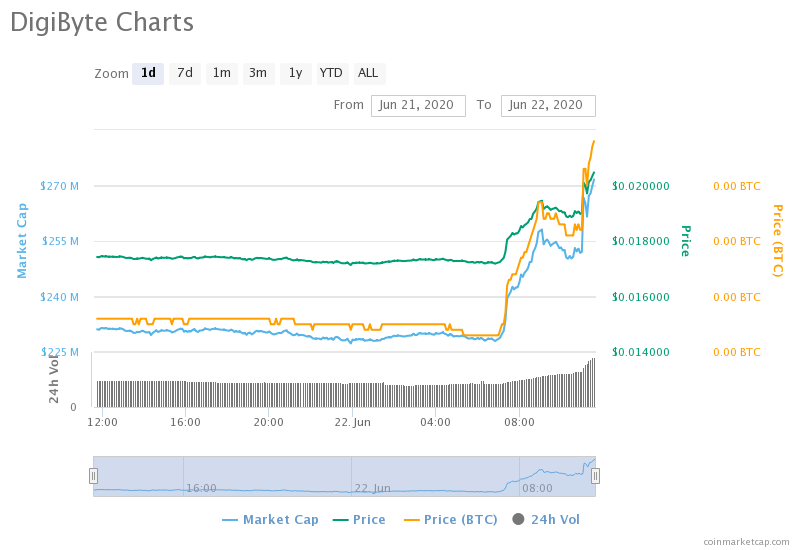The image size is (800, 550).
Task: Click the 04:00 time axis label
Action: pyautogui.click(x=436, y=422)
